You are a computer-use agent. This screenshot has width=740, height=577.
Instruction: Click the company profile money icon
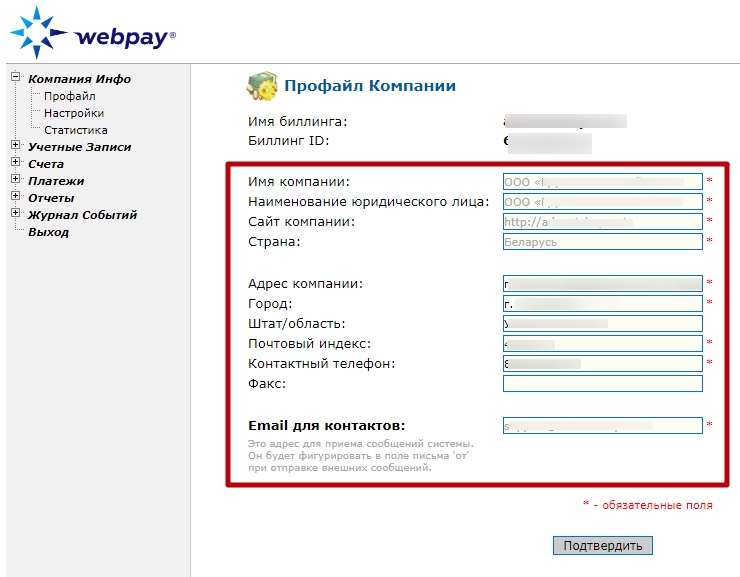click(x=262, y=86)
